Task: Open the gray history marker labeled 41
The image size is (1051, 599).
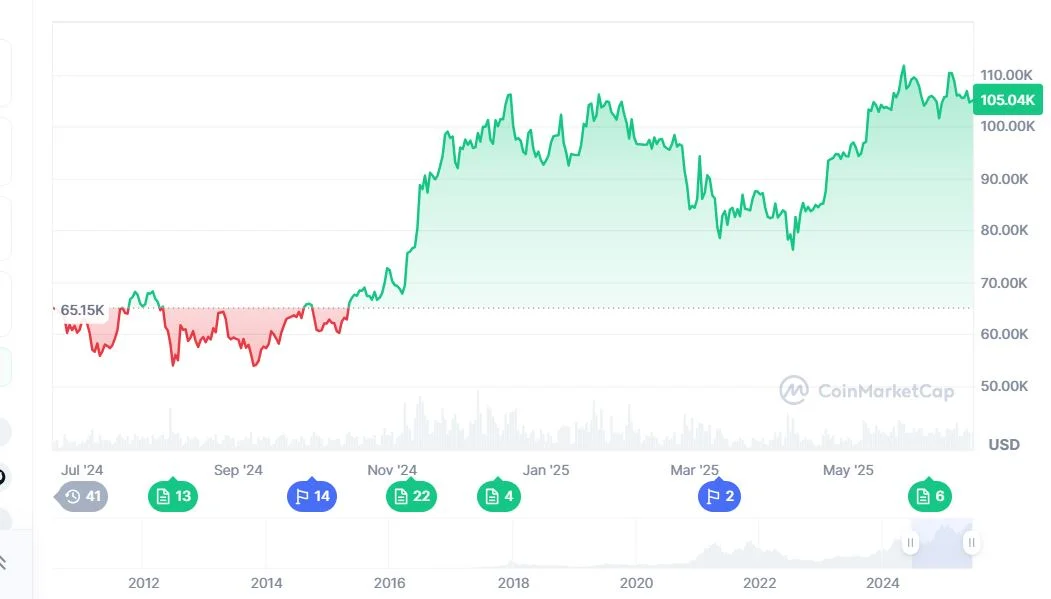Action: click(x=83, y=496)
